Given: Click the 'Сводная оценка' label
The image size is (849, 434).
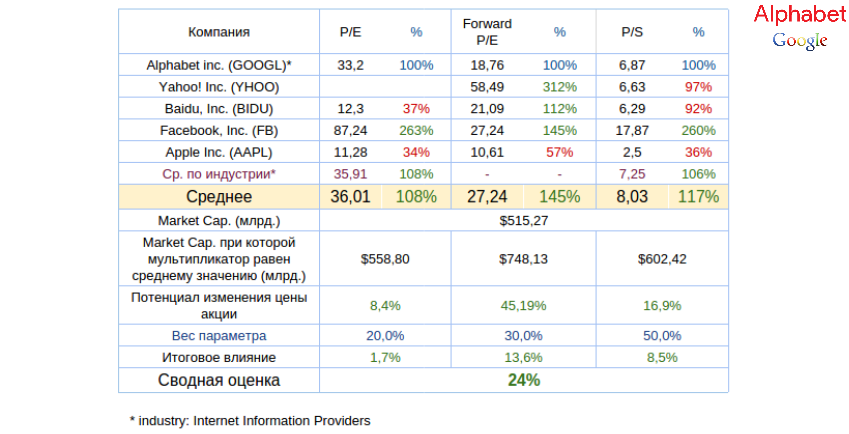Looking at the screenshot, I should point(219,380).
